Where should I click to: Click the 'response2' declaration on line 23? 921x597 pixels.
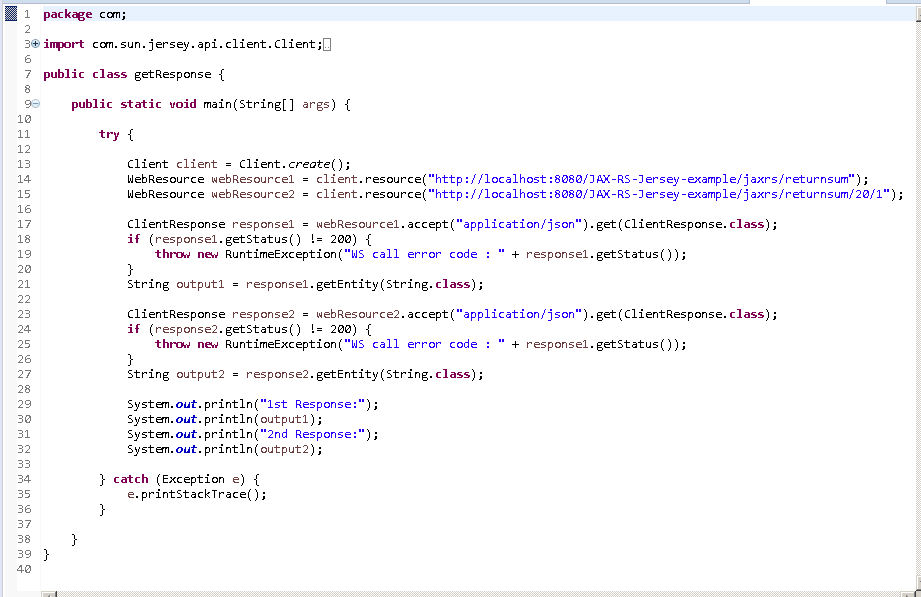pos(263,314)
